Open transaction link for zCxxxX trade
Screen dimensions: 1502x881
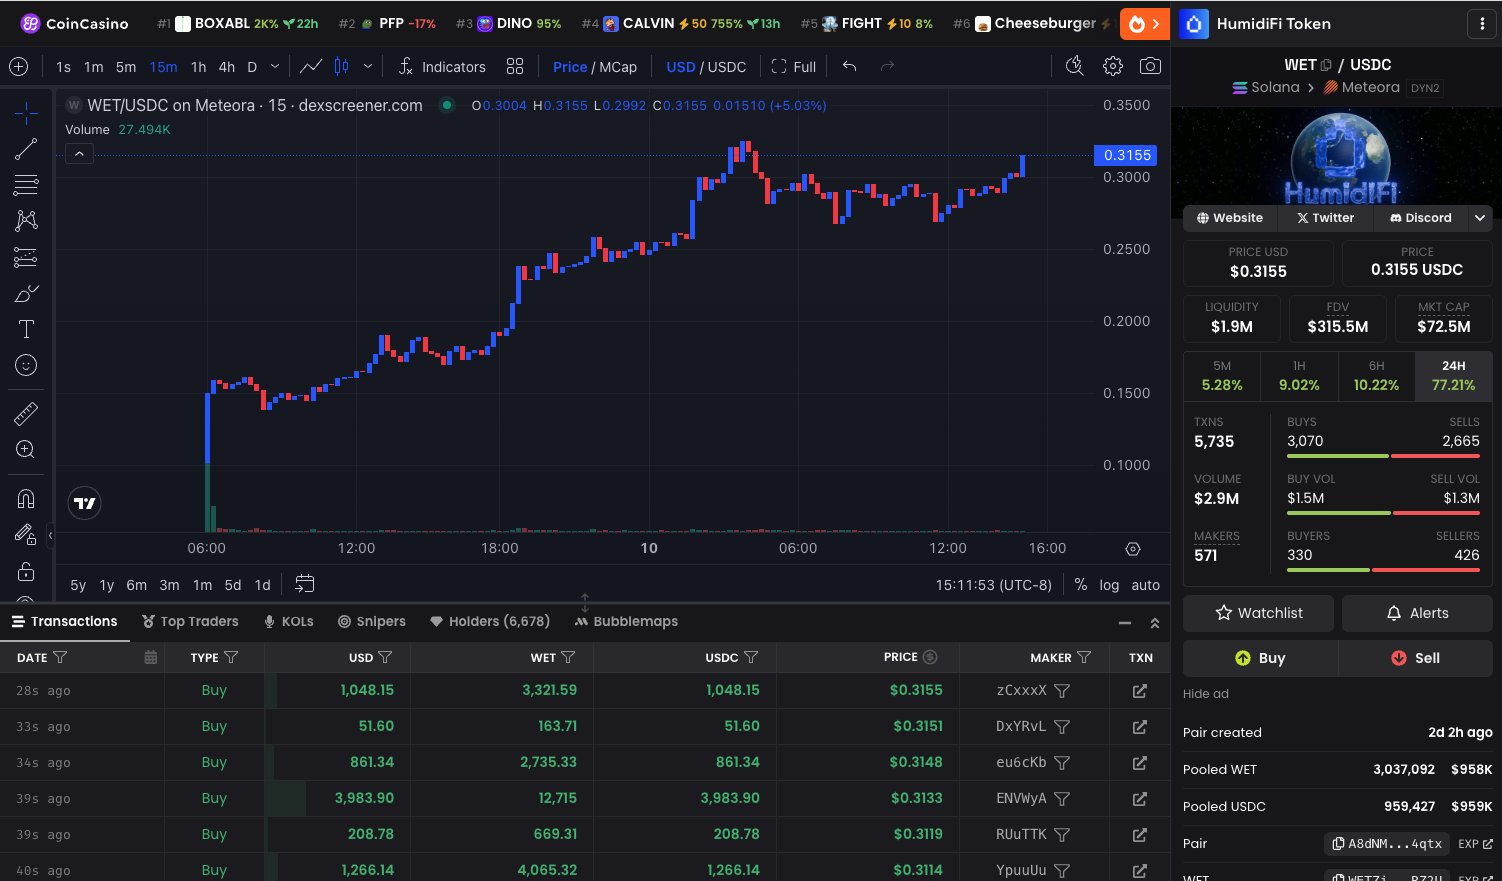[1139, 690]
